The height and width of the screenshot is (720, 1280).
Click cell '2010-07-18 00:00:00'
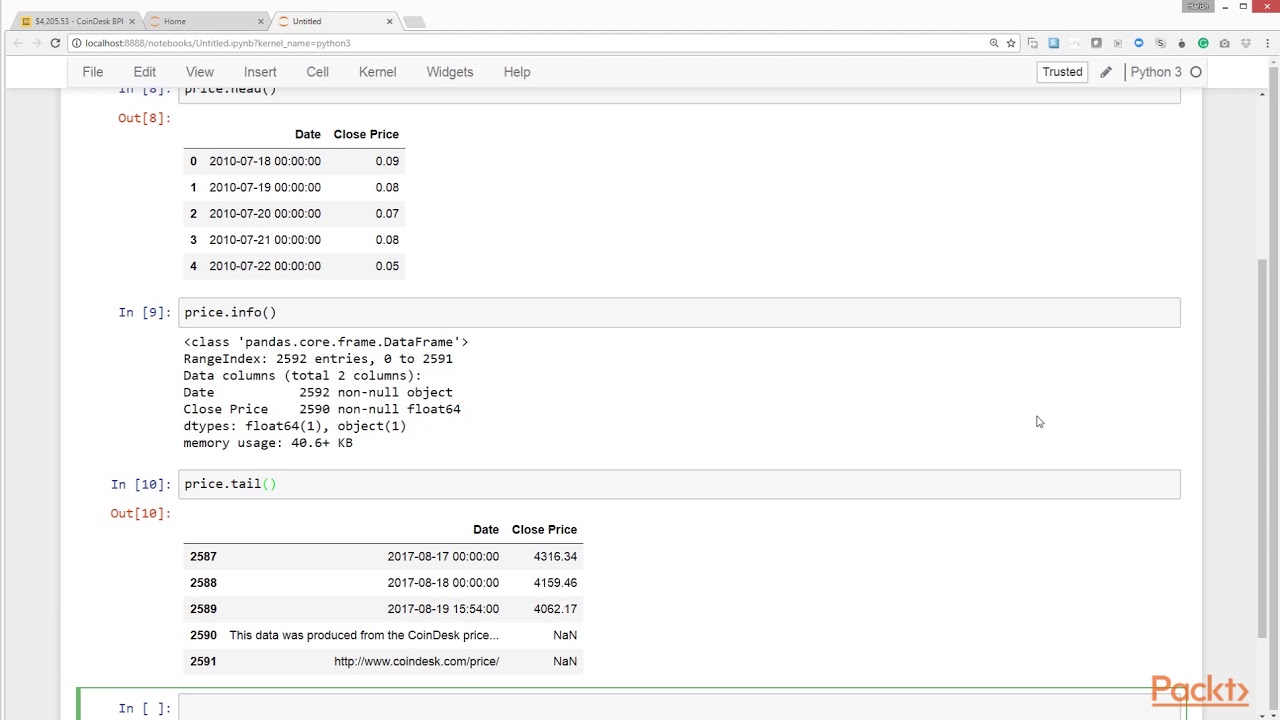pos(265,161)
